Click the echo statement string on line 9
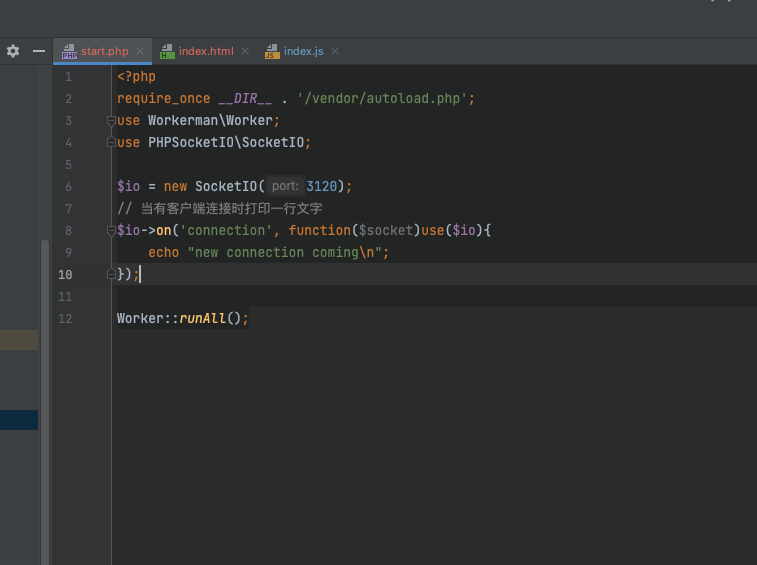The height and width of the screenshot is (565, 757). pyautogui.click(x=285, y=253)
